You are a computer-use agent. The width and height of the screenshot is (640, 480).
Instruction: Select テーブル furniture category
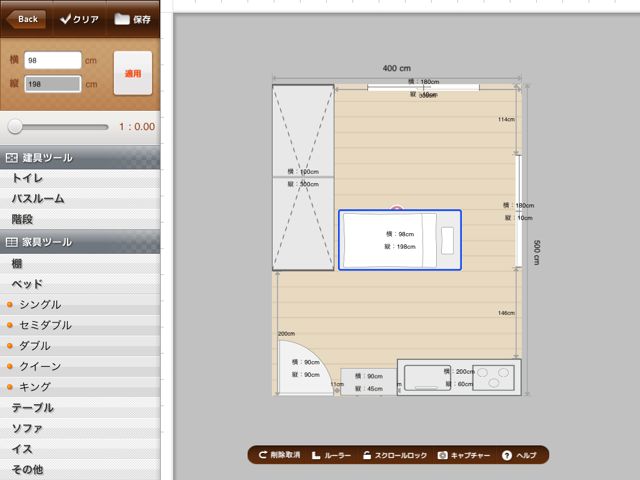[80, 407]
